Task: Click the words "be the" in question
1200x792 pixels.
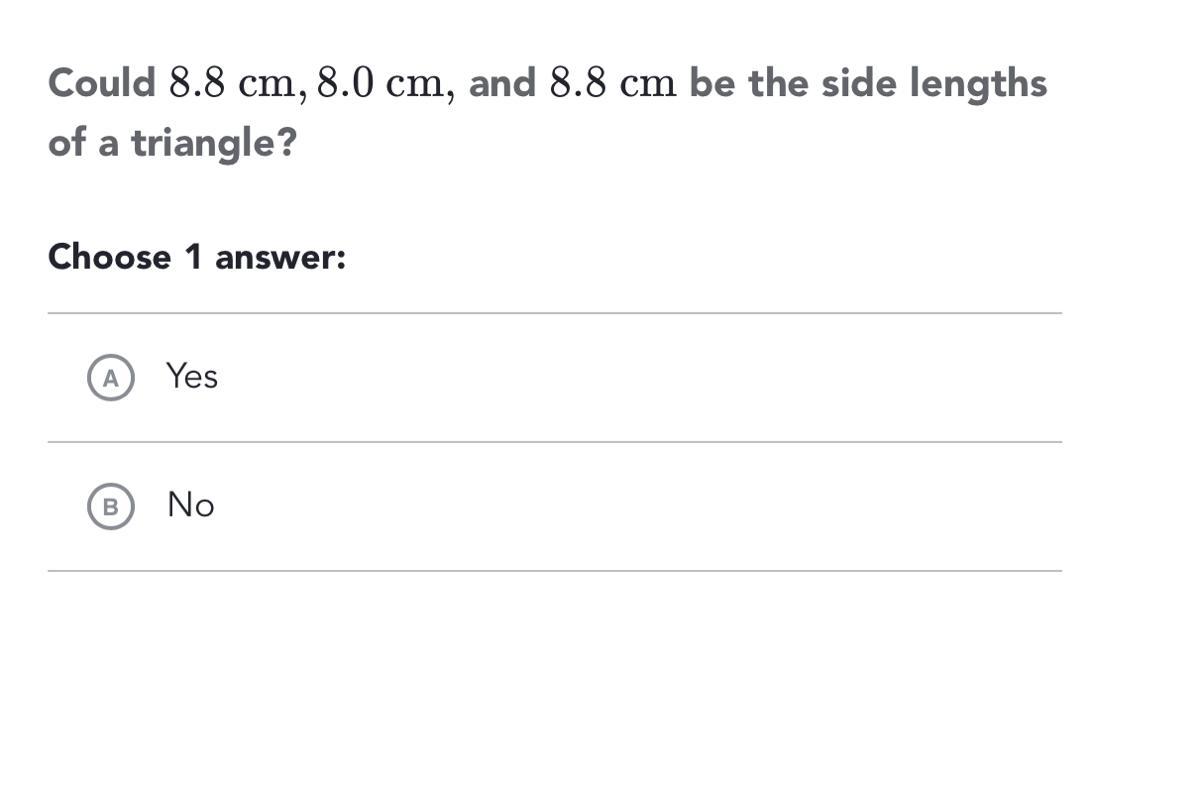Action: pos(750,83)
